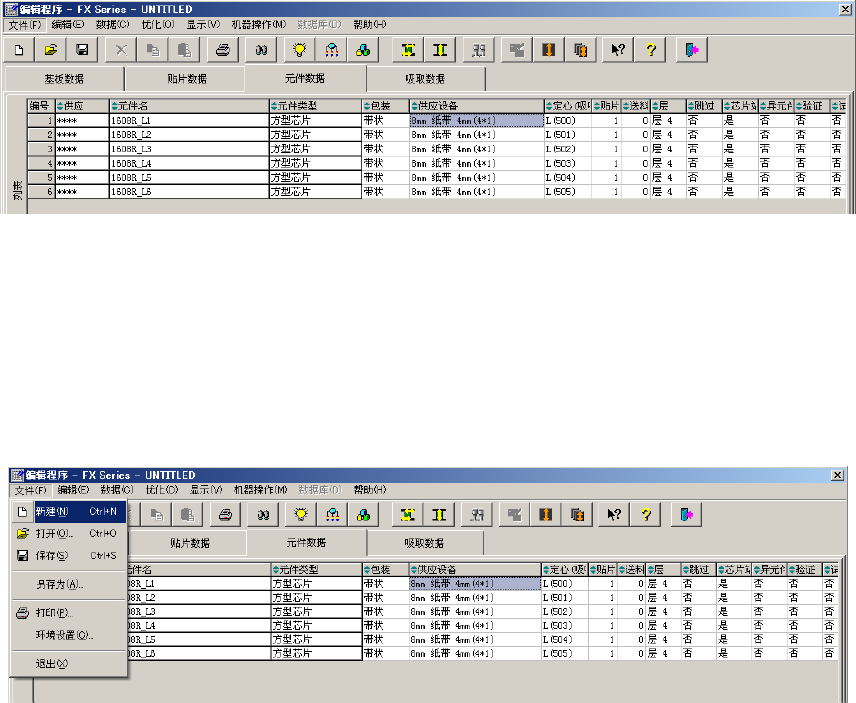Click the yellow question mark icon in the upper window
This screenshot has width=856, height=703.
click(x=650, y=50)
